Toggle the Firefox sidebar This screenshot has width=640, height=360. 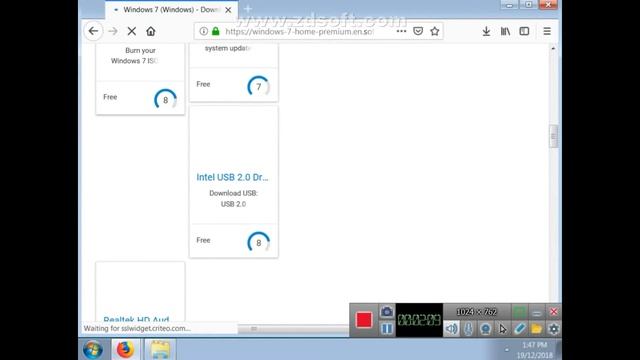[x=524, y=31]
